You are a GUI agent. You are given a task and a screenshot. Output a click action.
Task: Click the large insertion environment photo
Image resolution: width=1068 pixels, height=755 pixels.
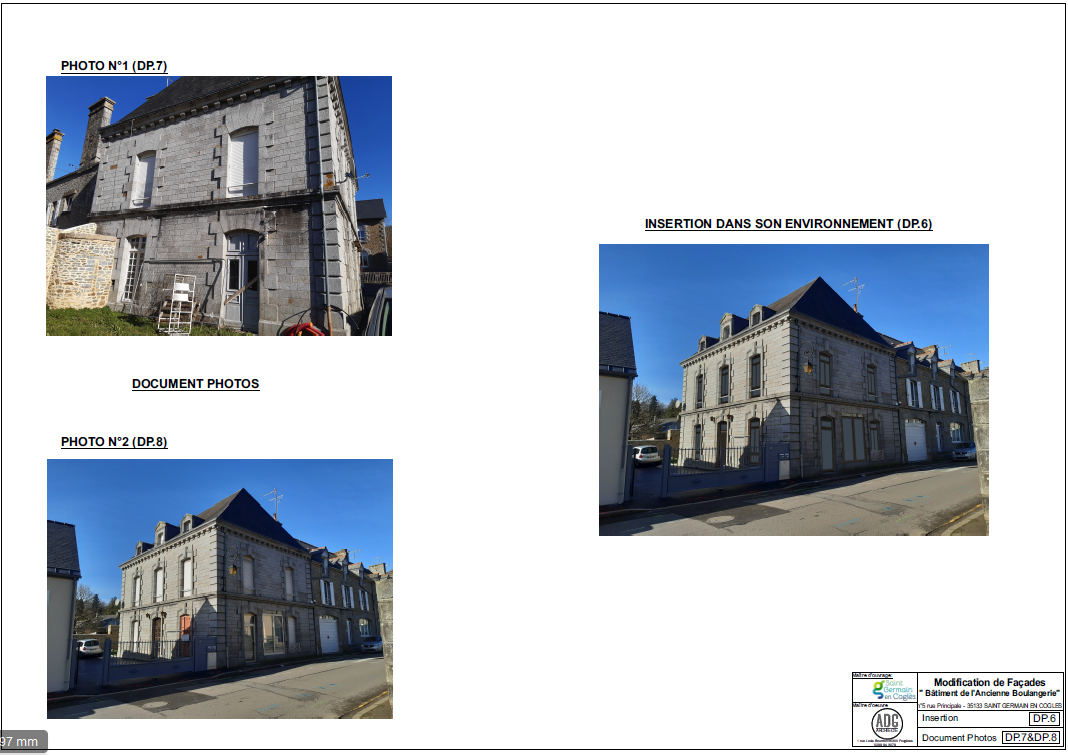coord(794,390)
